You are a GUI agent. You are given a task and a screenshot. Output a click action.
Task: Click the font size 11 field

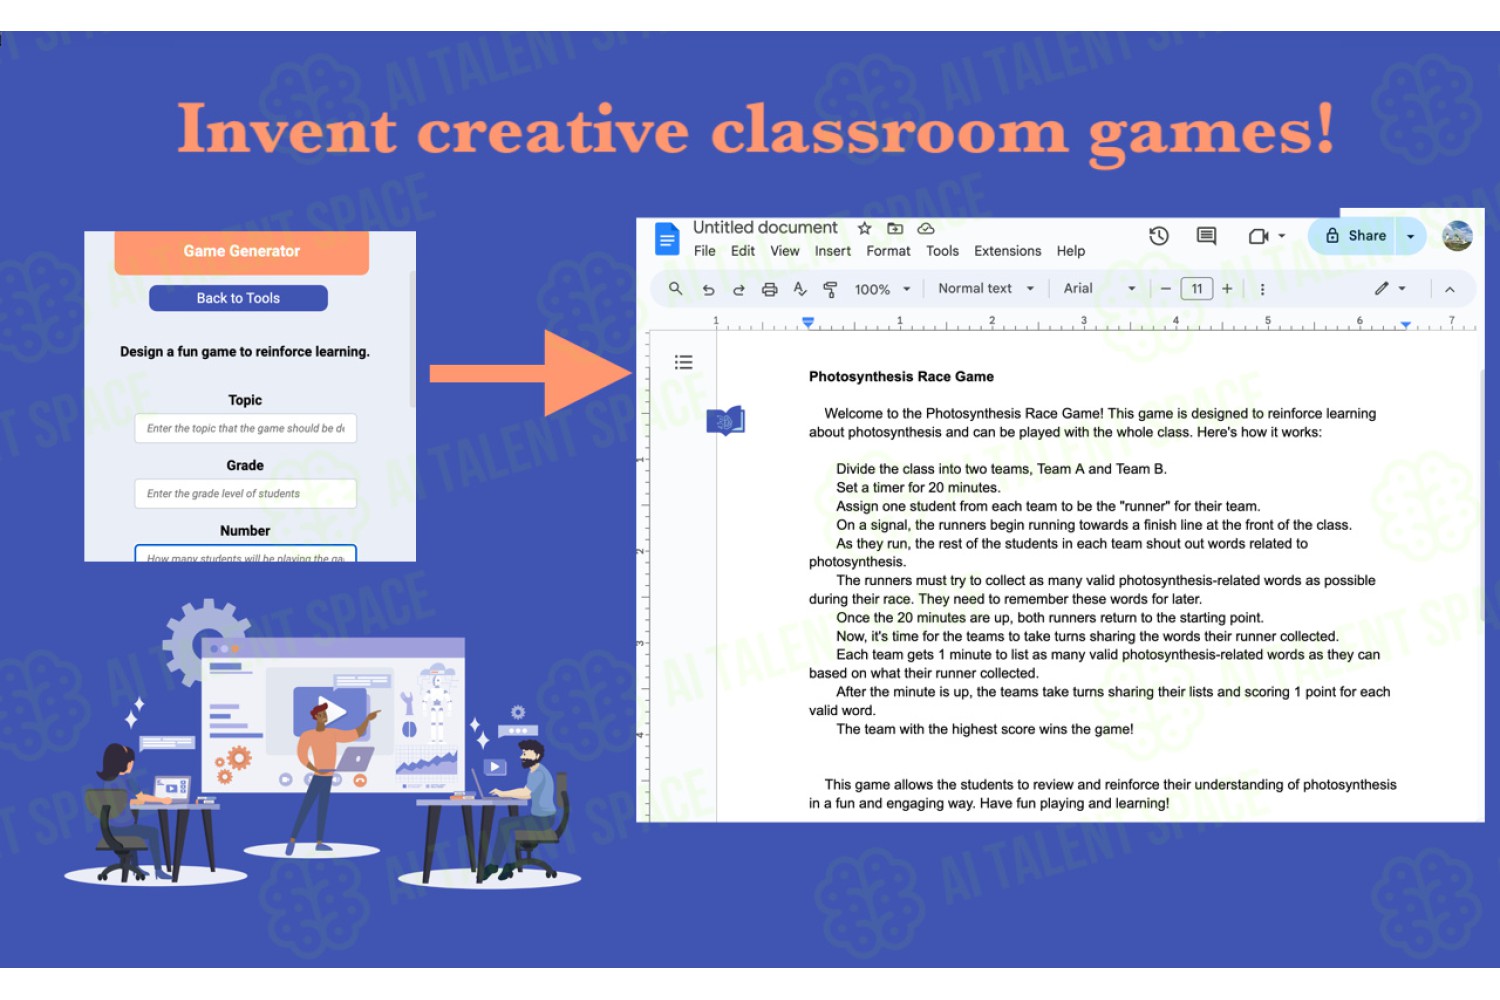pyautogui.click(x=1197, y=289)
